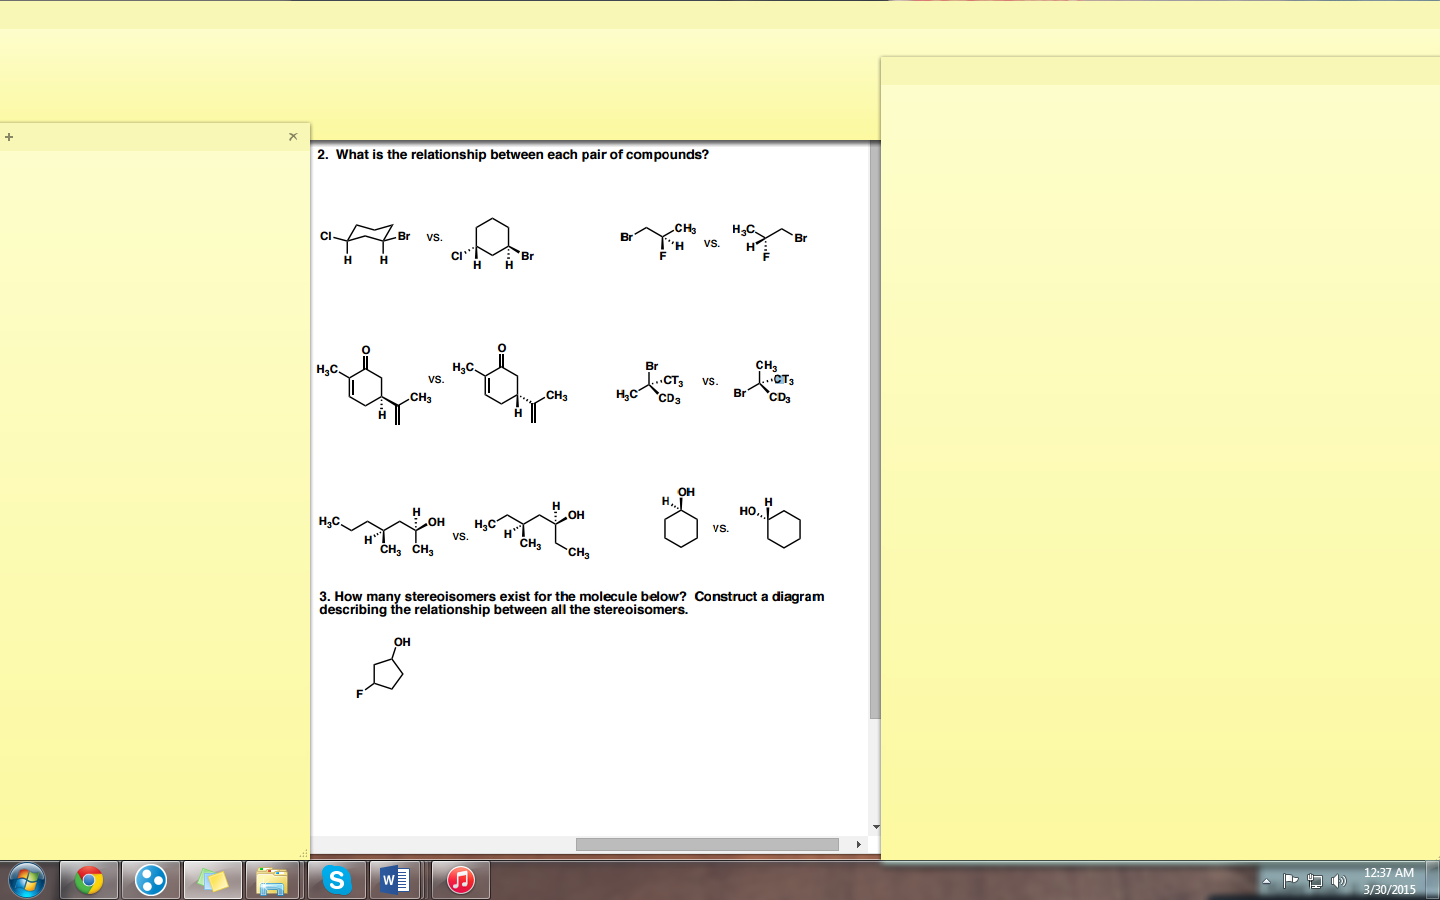Click the volume speaker tray icon

[1339, 881]
